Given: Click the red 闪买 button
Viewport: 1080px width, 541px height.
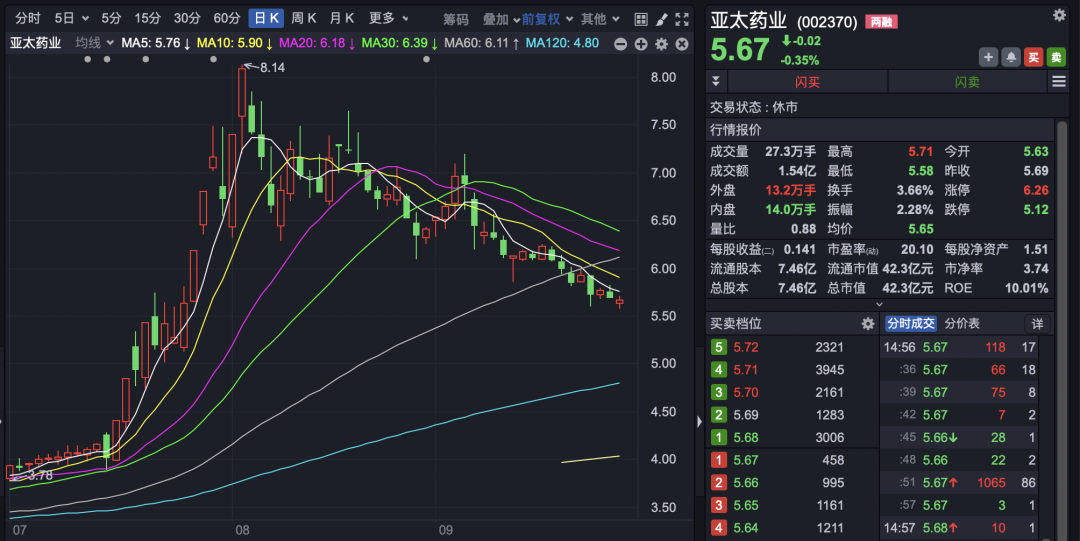Looking at the screenshot, I should [807, 82].
